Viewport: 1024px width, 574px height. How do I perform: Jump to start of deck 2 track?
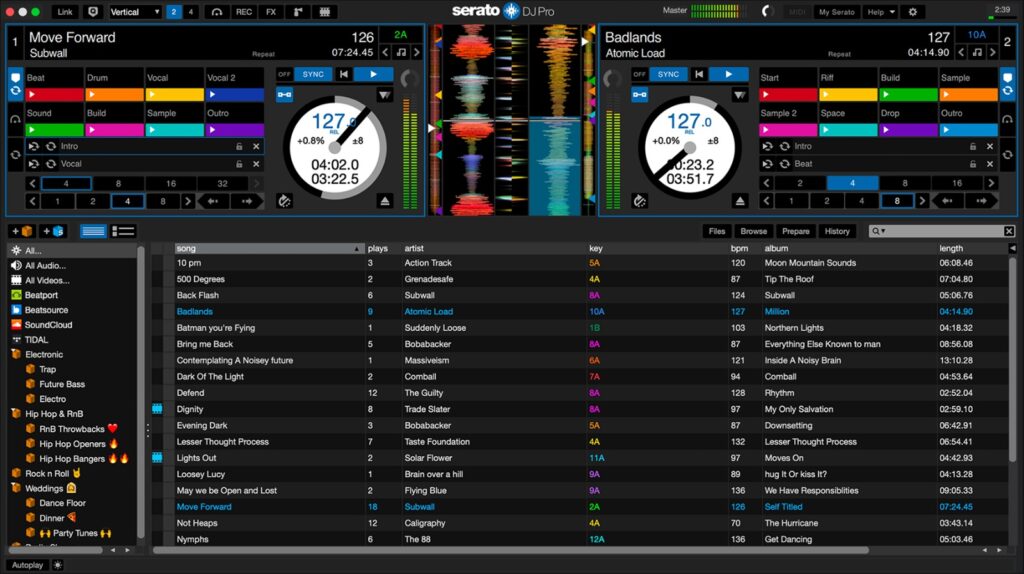click(x=699, y=74)
